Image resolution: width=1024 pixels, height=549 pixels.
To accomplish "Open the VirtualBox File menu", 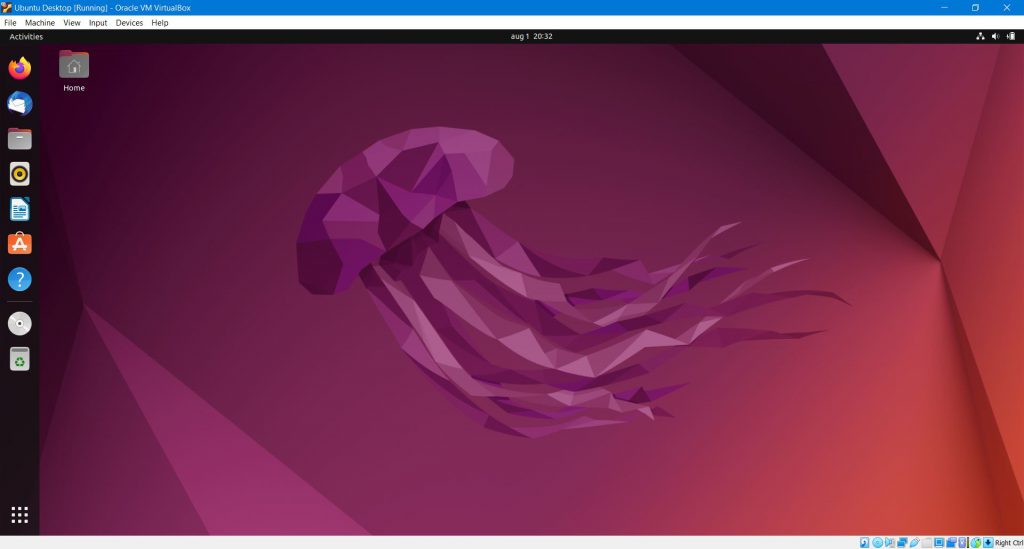I will click(10, 23).
